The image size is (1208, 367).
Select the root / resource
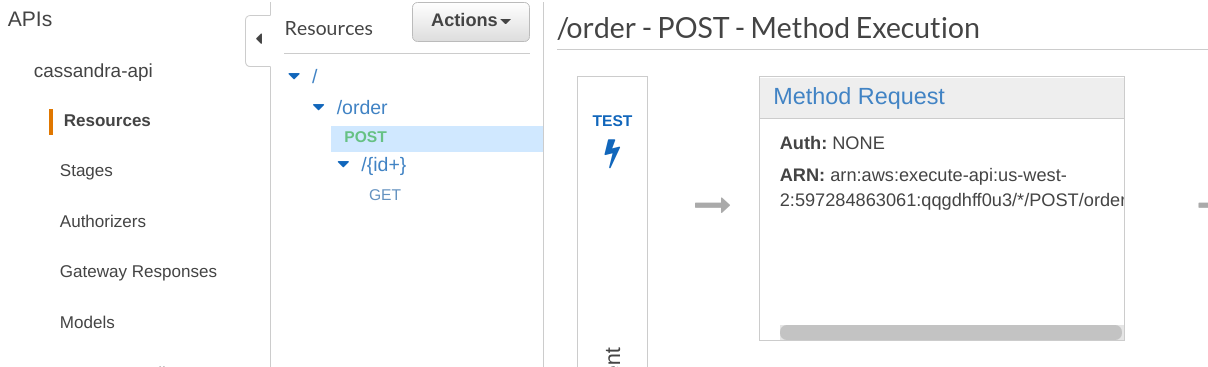(315, 76)
